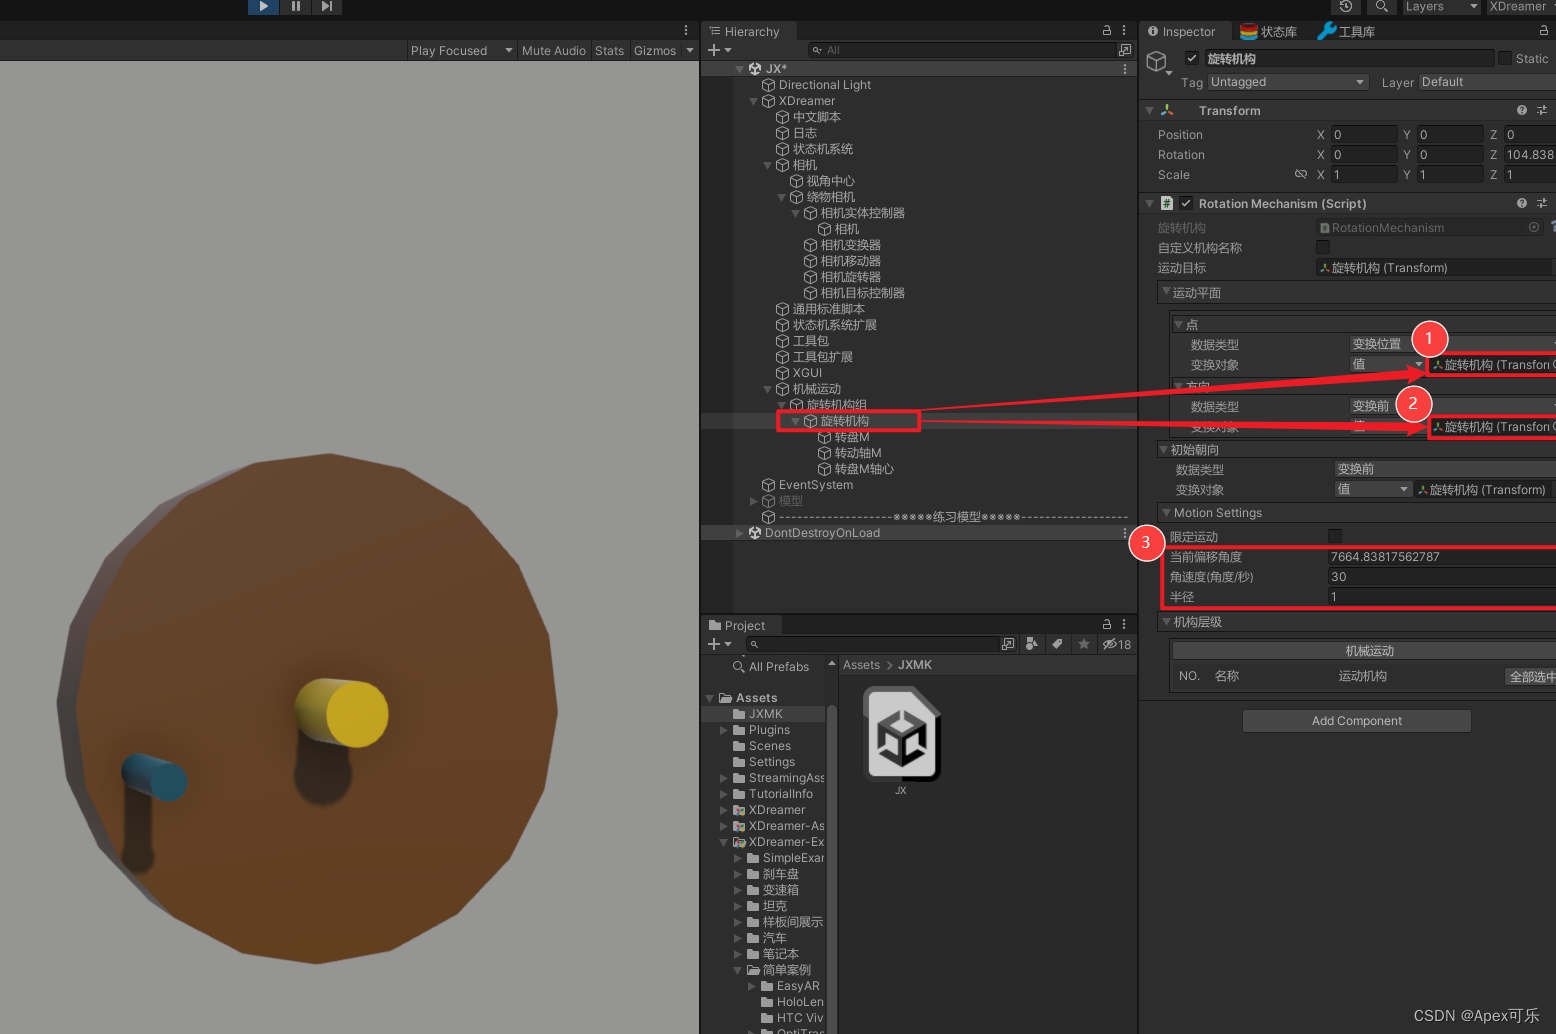
Task: Click the help icon on the Transform component
Action: click(x=1521, y=110)
